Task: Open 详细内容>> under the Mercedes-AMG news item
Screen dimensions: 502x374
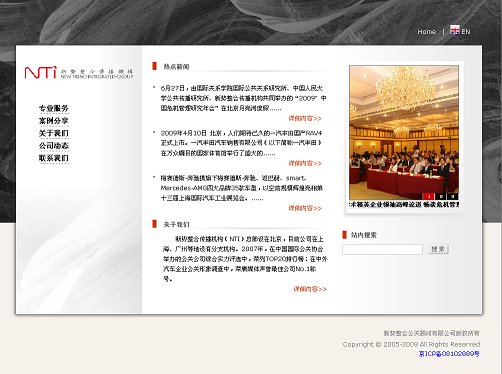Action: coord(305,208)
